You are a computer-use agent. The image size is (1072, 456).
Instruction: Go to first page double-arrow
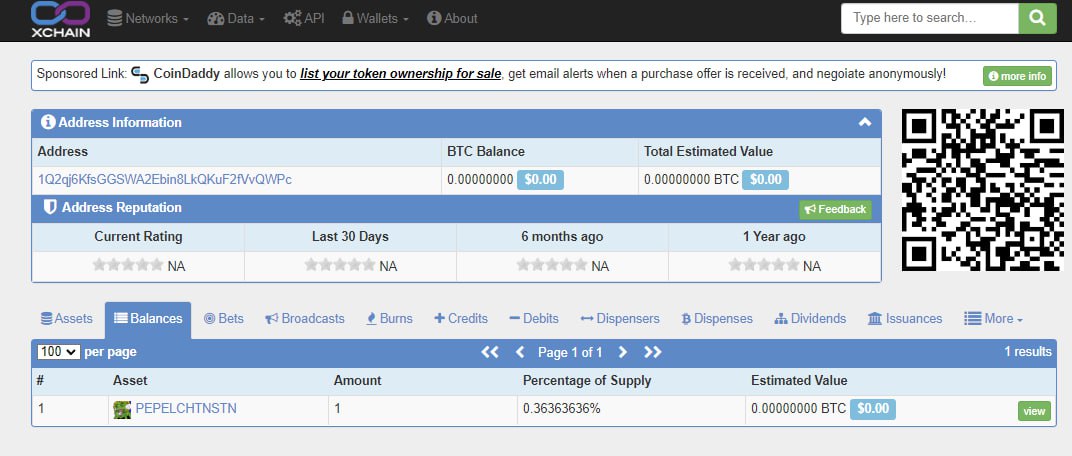click(x=490, y=352)
